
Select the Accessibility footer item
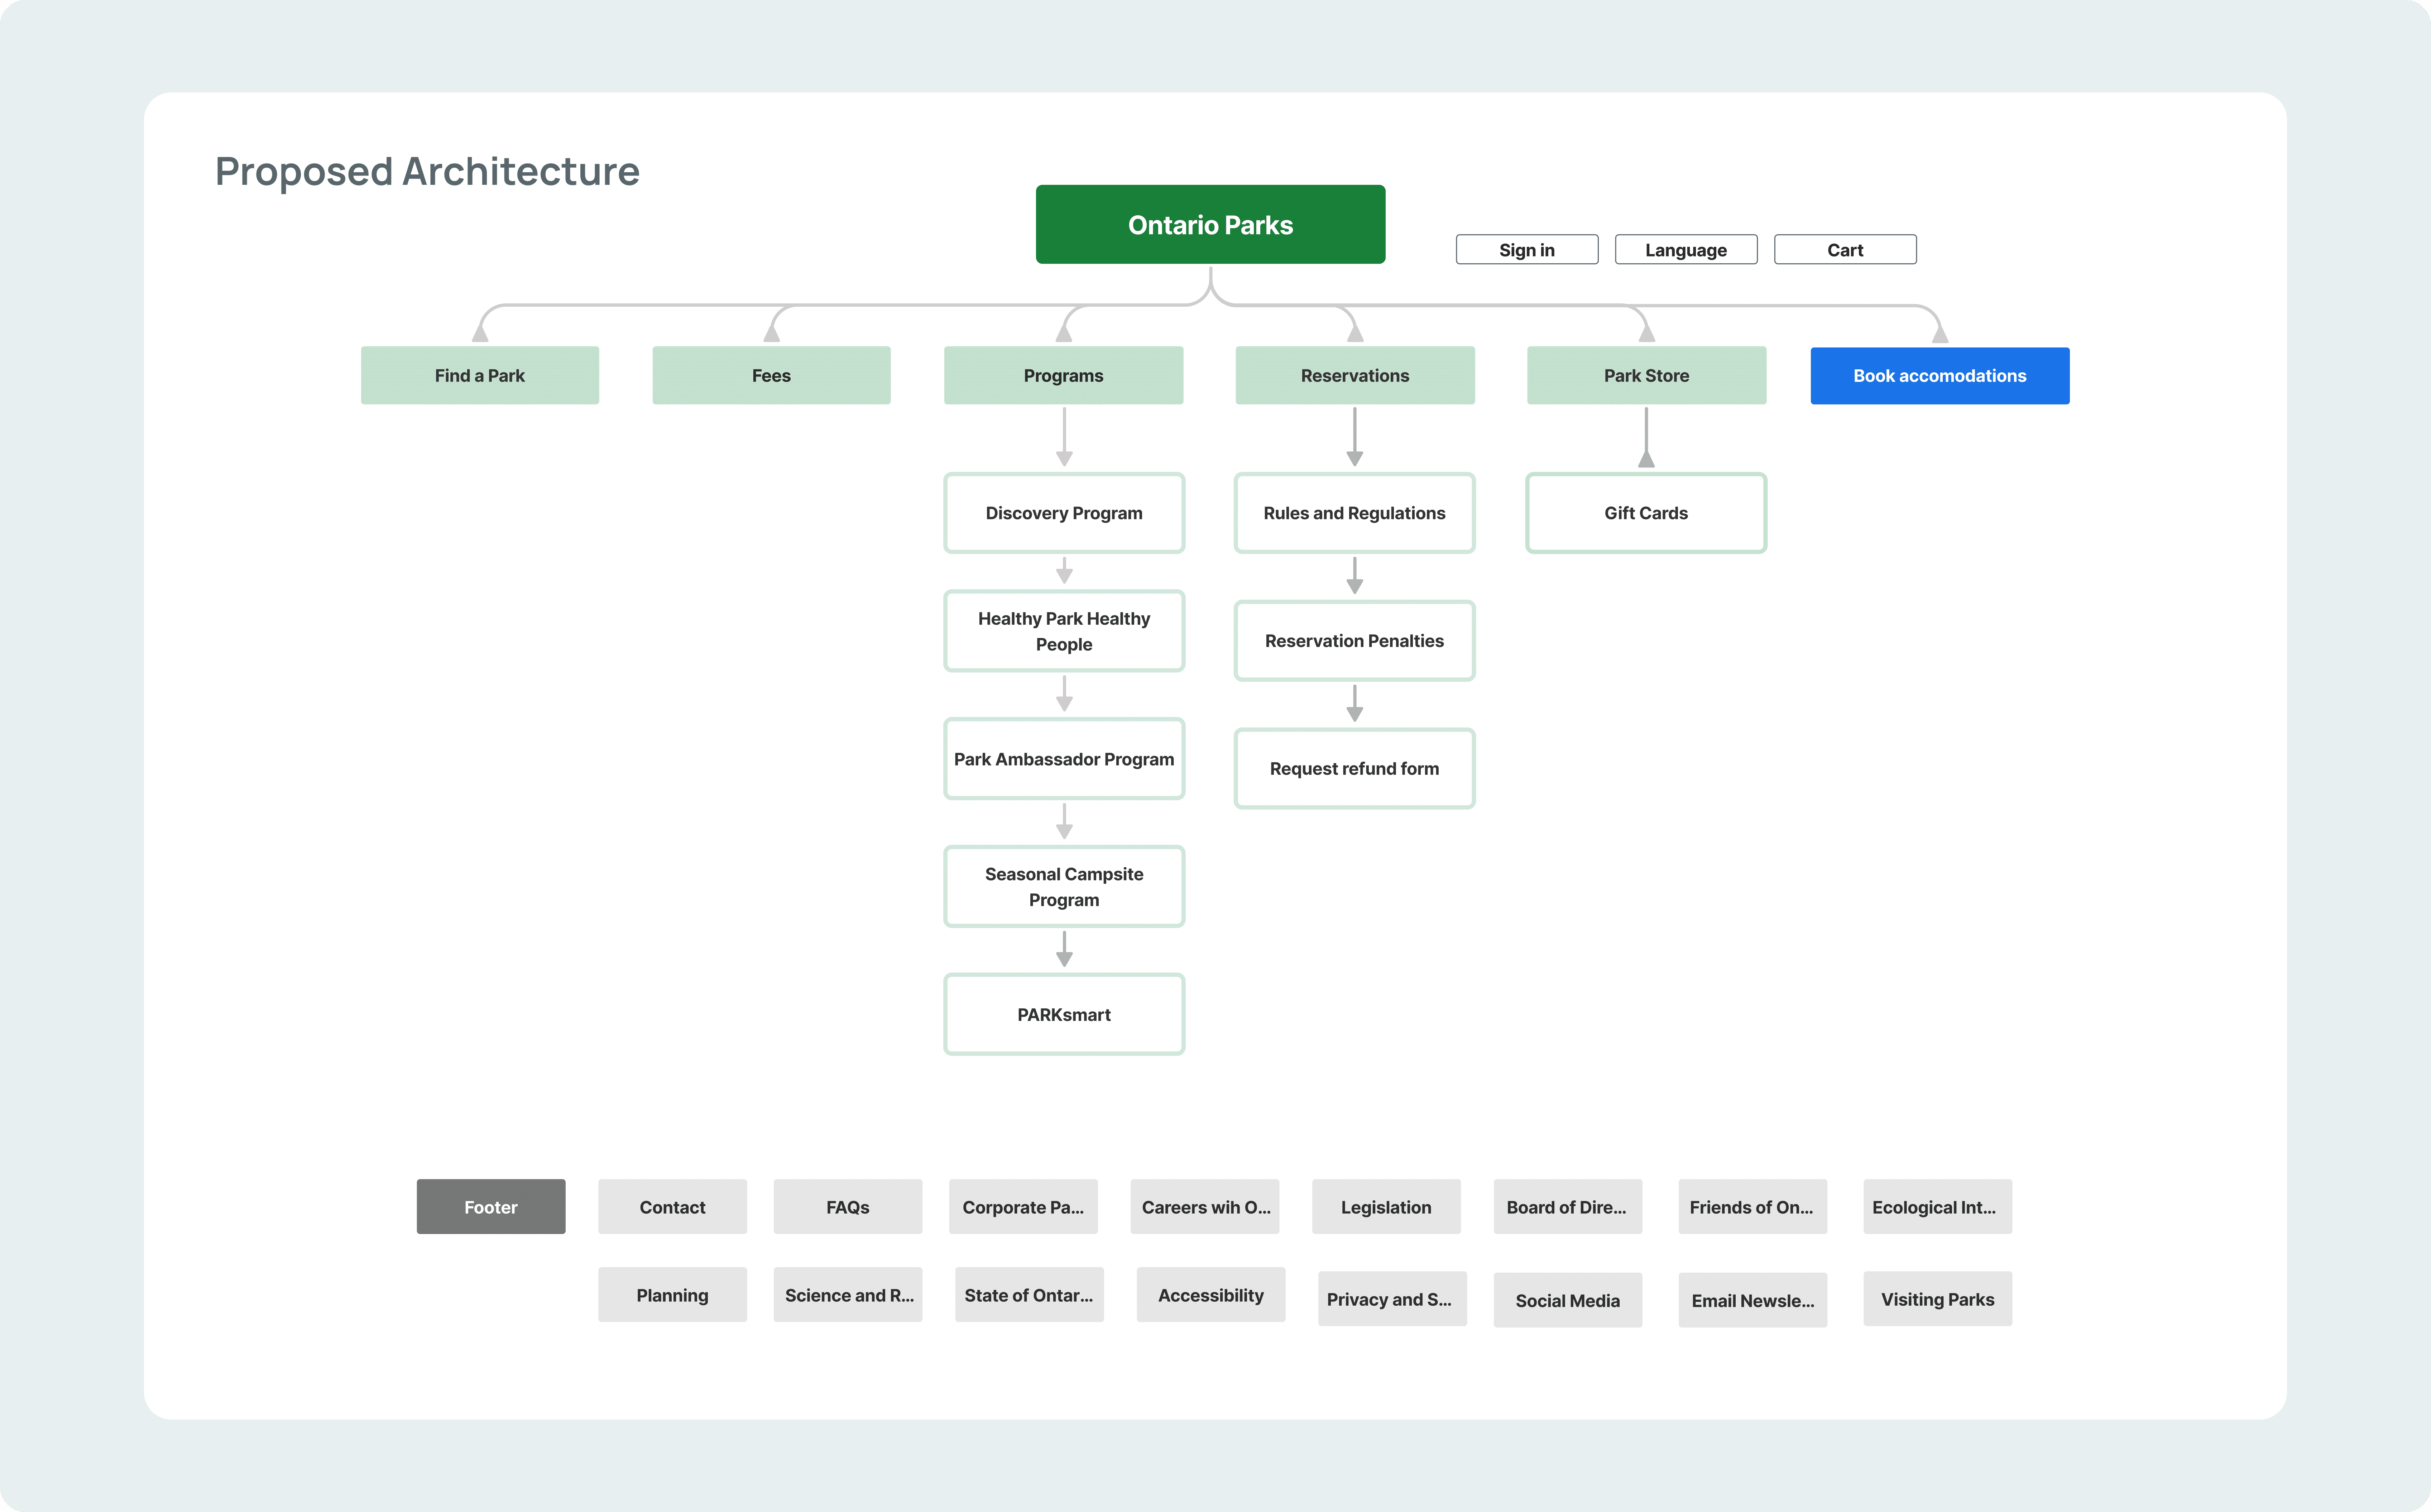pos(1210,1295)
